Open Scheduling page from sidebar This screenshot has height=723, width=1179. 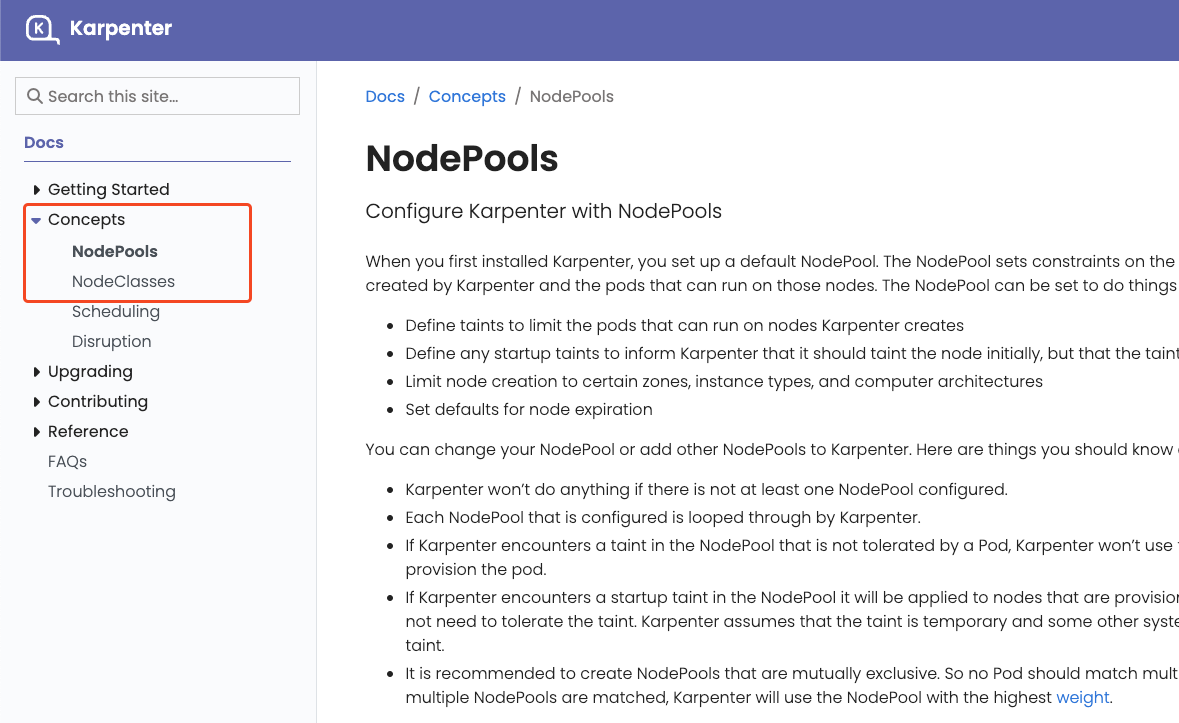[x=116, y=311]
